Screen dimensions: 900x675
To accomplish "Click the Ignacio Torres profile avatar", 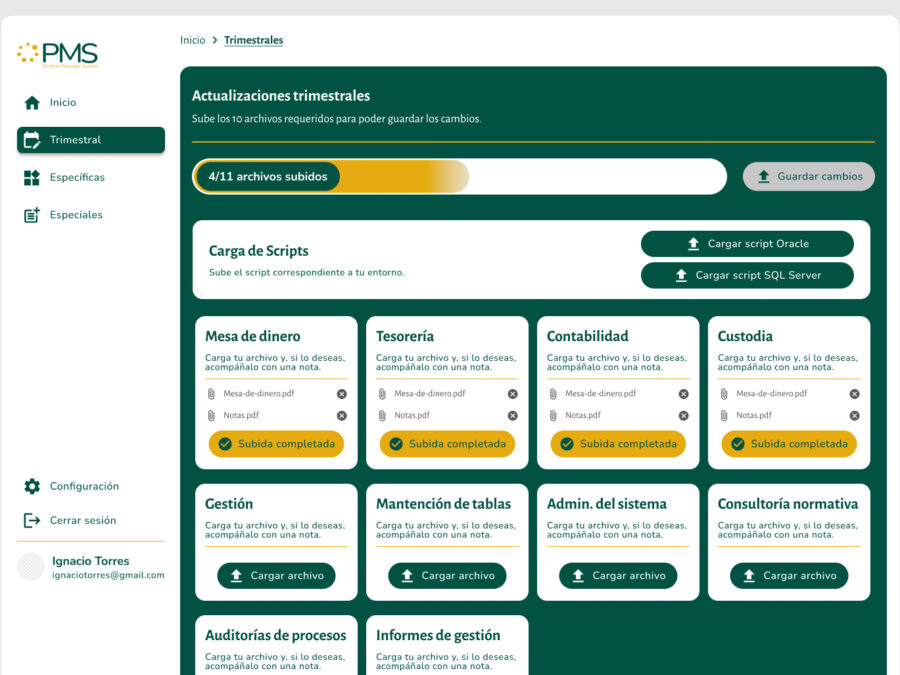I will pyautogui.click(x=30, y=568).
